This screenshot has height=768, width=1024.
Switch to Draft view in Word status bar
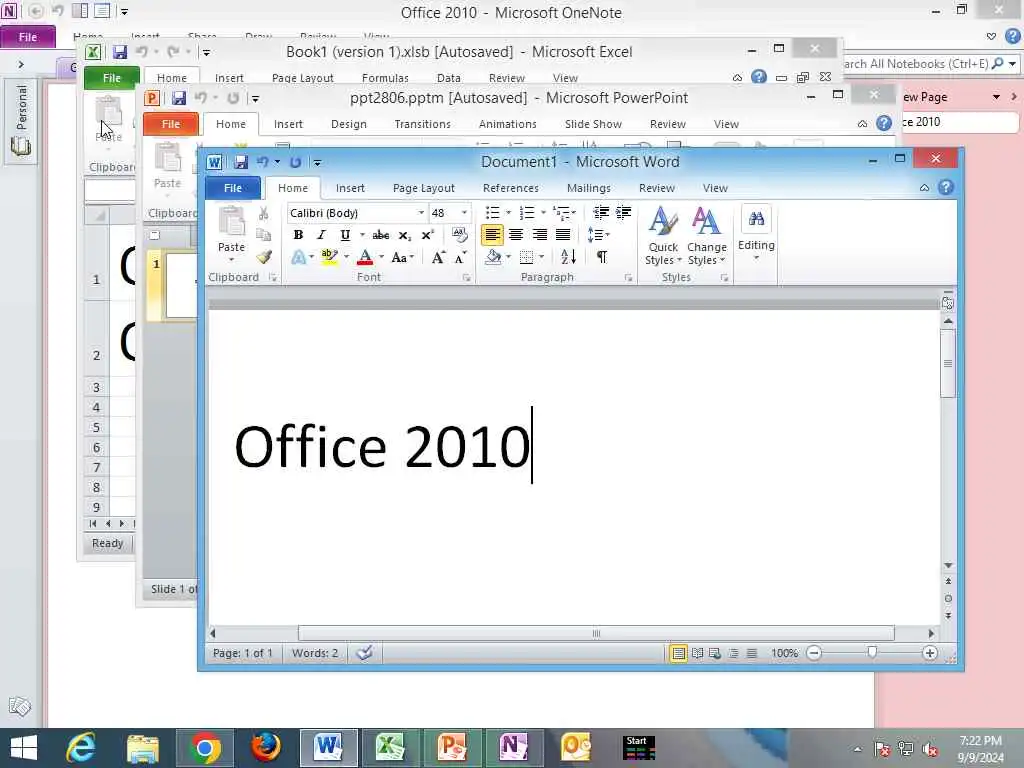(752, 653)
